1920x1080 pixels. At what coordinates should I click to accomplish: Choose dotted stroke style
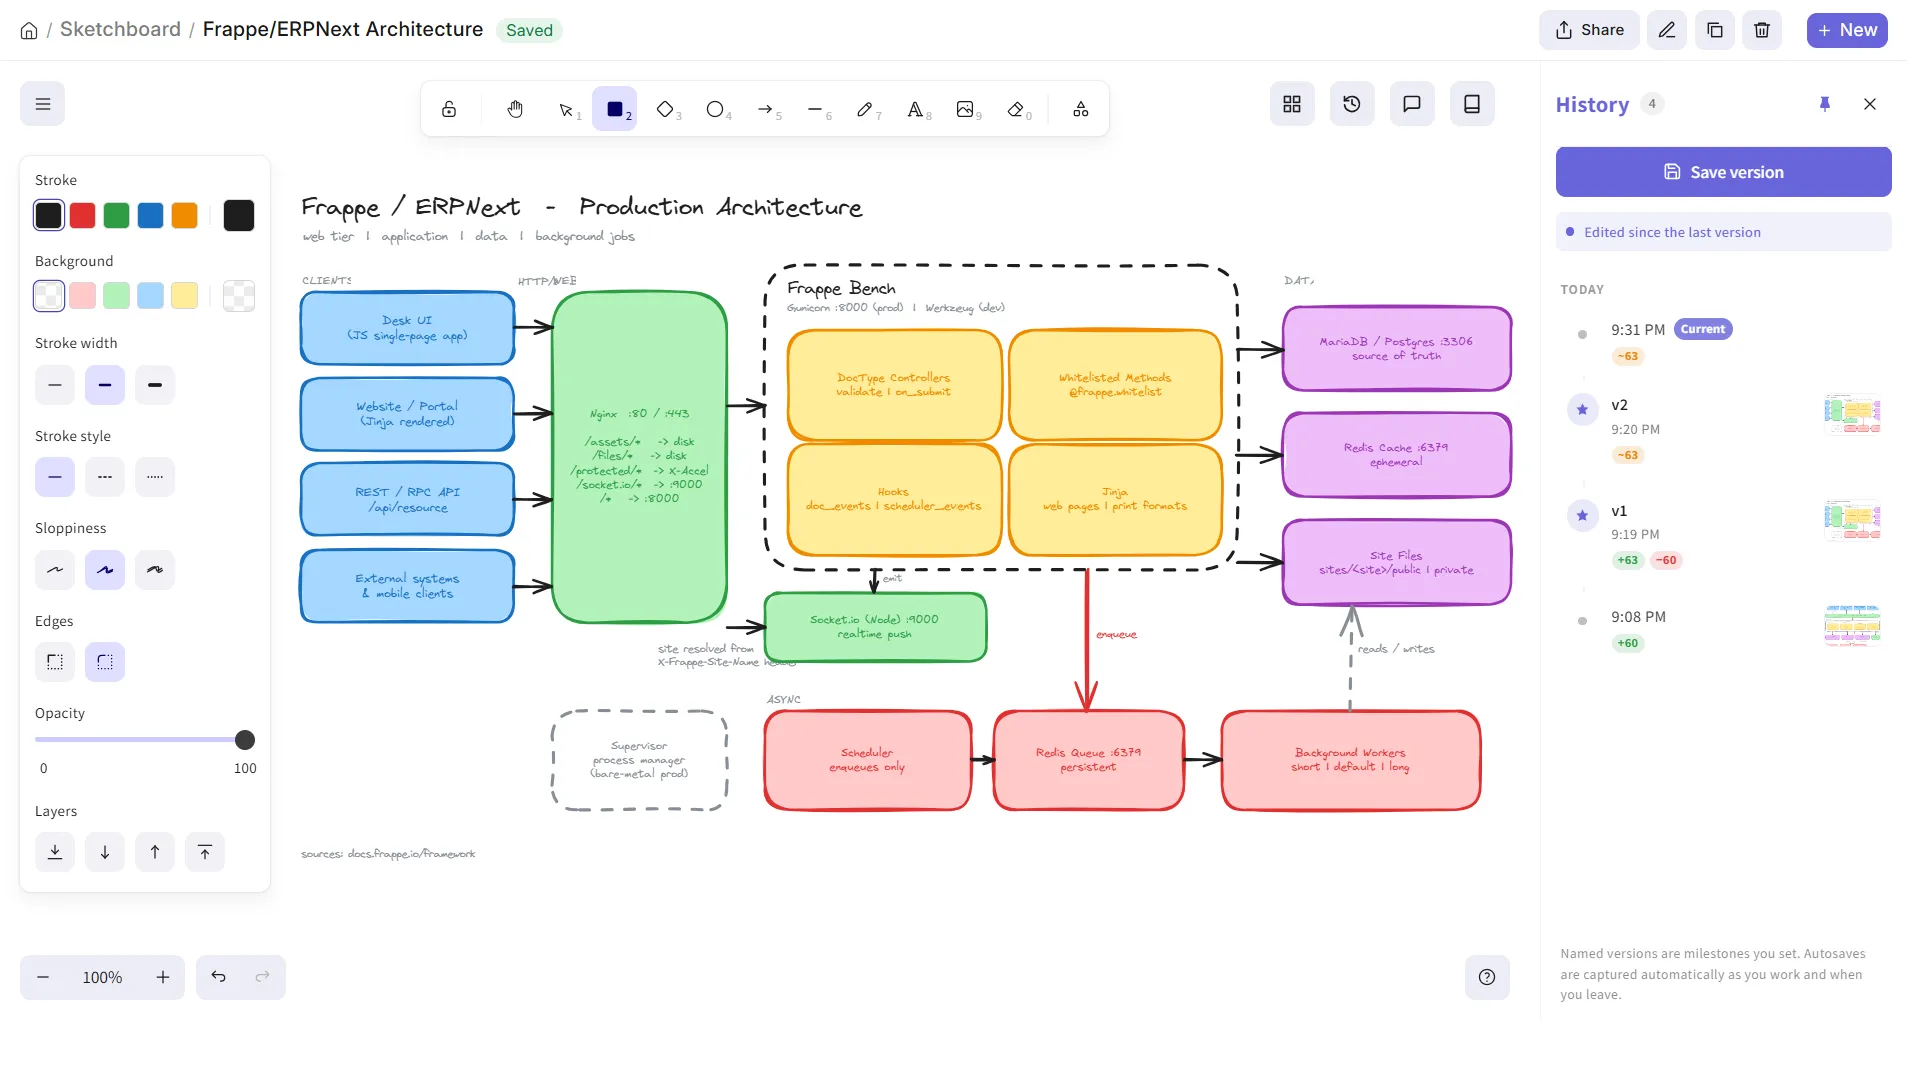pos(155,477)
